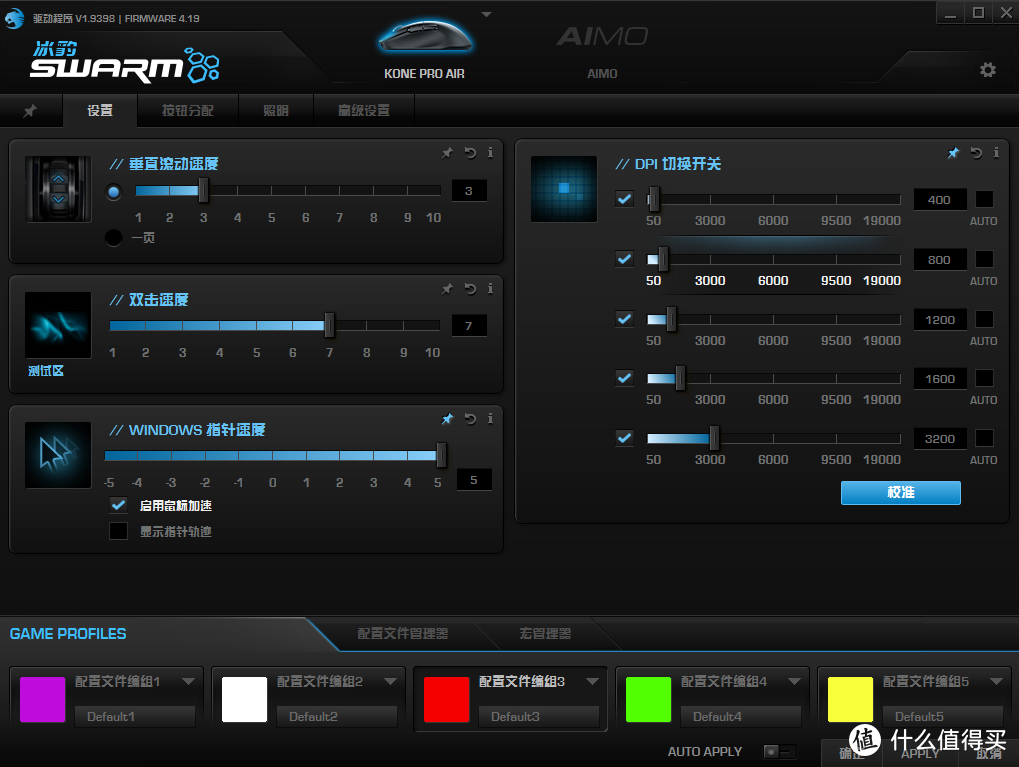
Task: Expand the 配置文件编组5 dropdown
Action: 996,681
